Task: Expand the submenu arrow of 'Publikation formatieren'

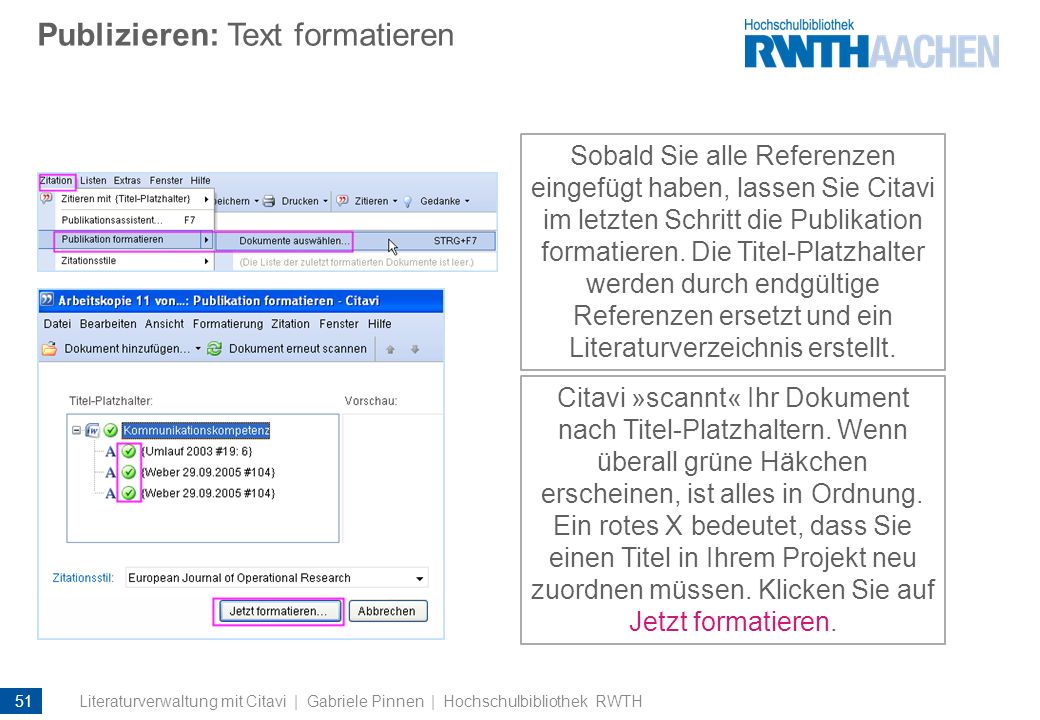Action: 206,239
